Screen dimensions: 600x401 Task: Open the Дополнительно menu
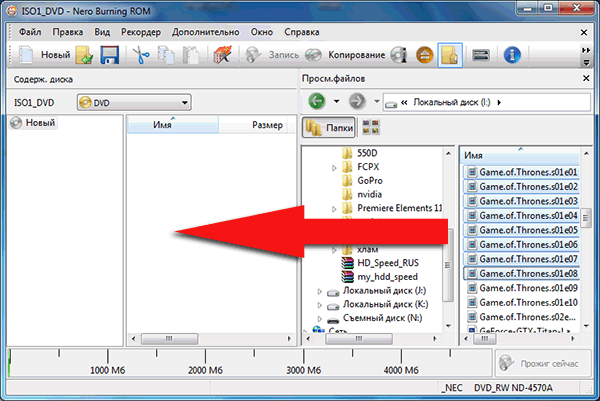[x=205, y=32]
